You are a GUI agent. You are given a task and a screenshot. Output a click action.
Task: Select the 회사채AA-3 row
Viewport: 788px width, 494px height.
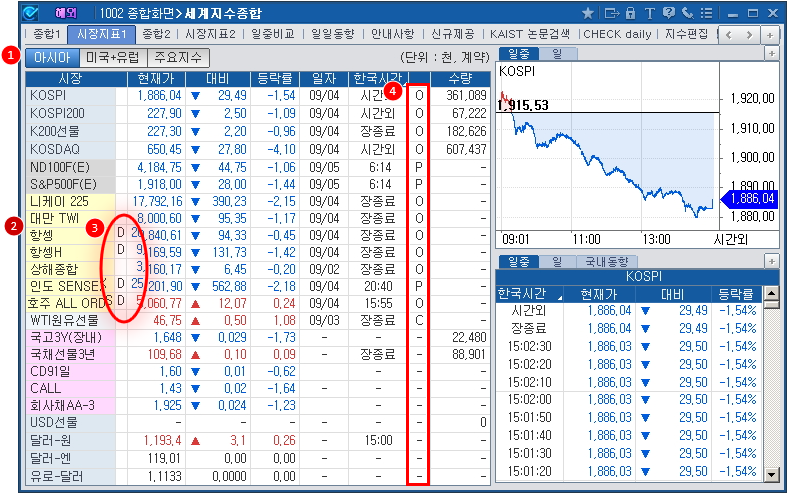pyautogui.click(x=257, y=405)
